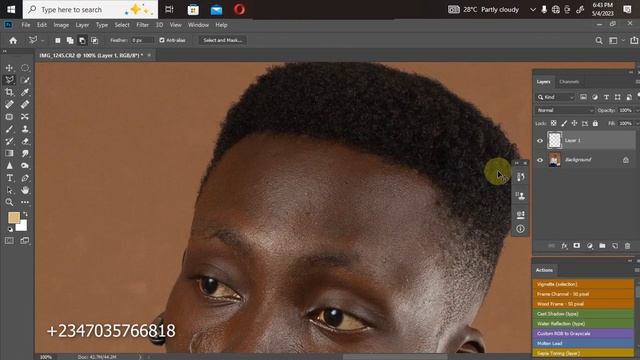Select the Move tool
The image size is (640, 360).
pos(9,68)
